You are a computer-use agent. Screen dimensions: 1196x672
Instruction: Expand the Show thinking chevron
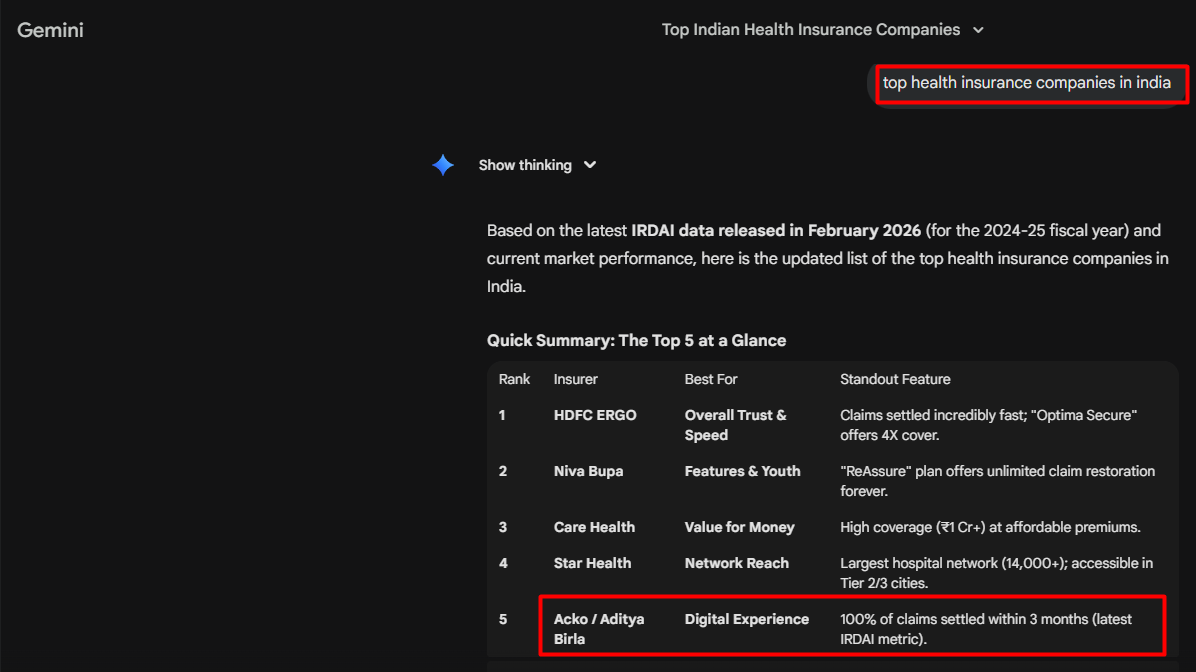pyautogui.click(x=590, y=165)
